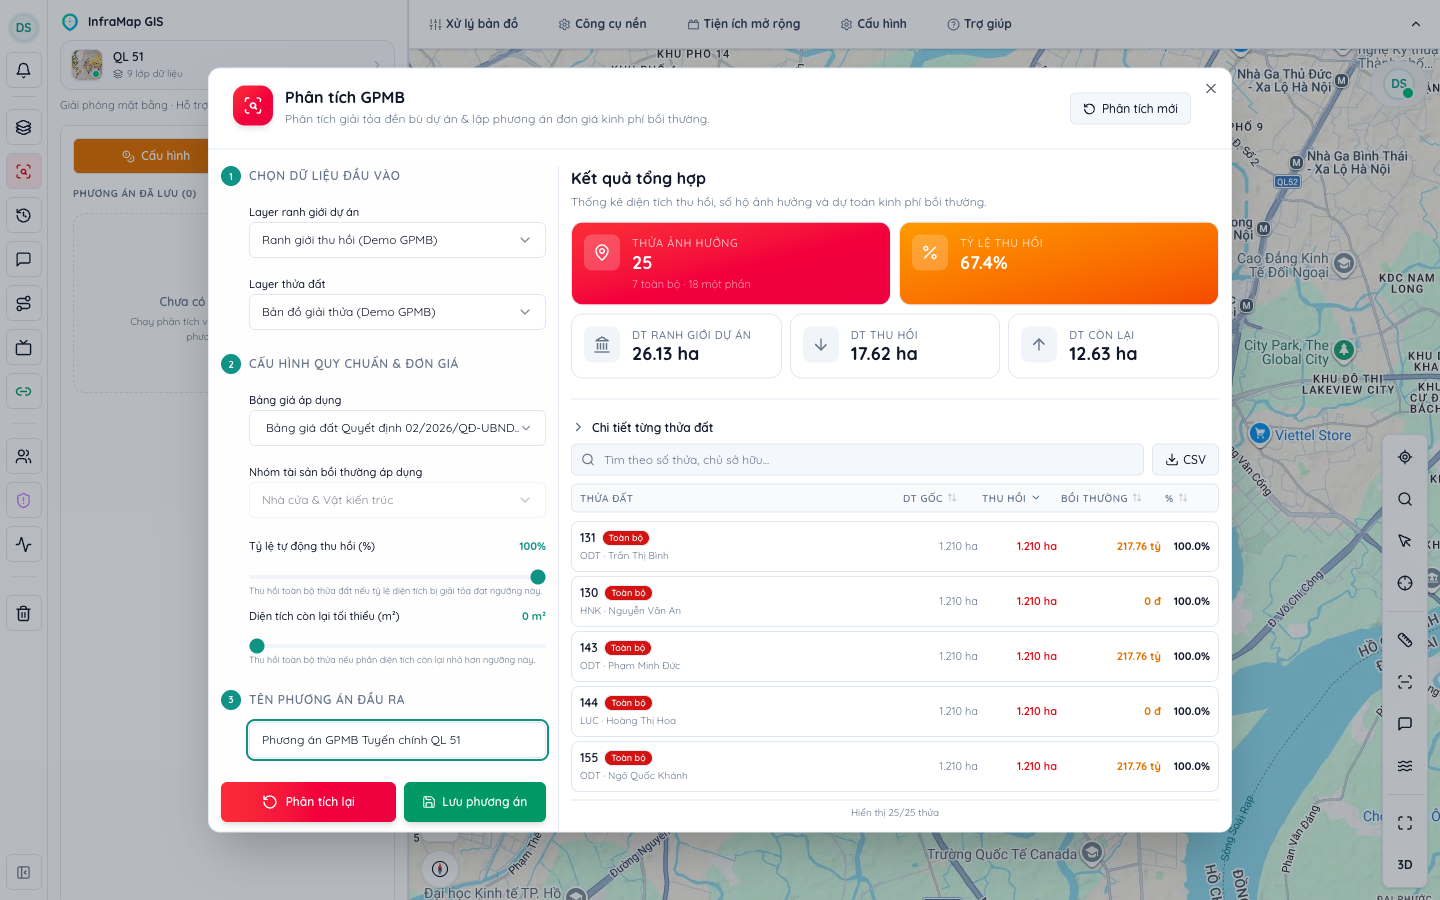
Task: Select parcel row 131 Trần Thị Bình
Action: (x=895, y=546)
